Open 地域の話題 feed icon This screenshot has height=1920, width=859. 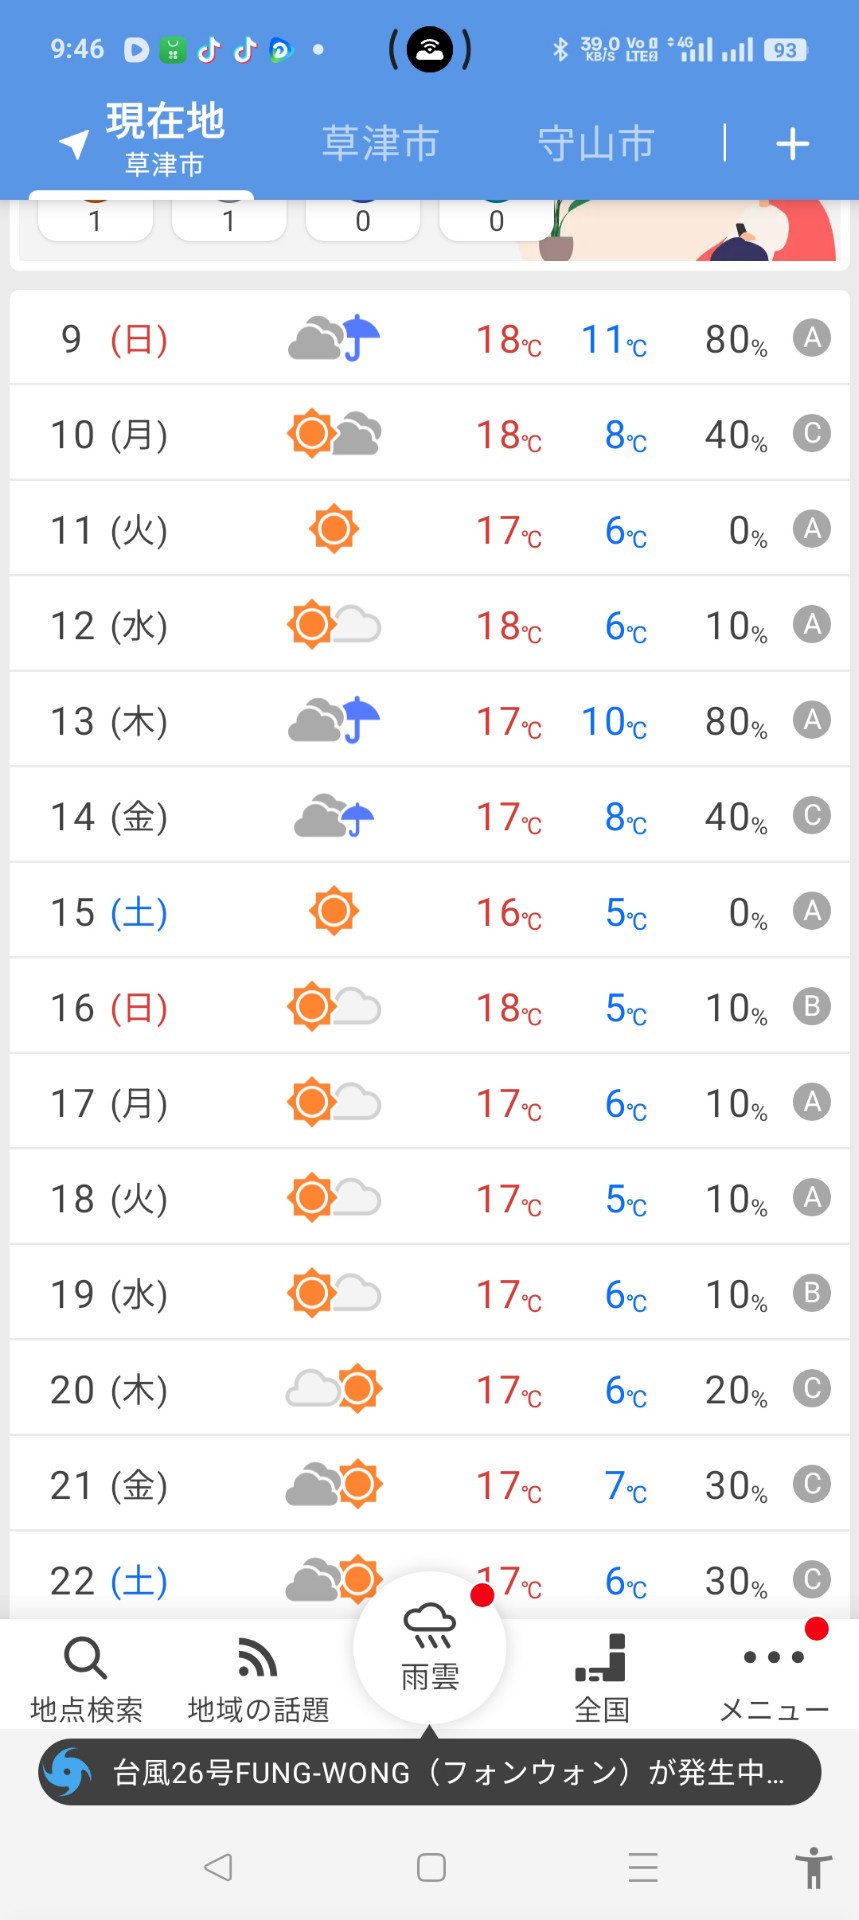click(x=257, y=1659)
